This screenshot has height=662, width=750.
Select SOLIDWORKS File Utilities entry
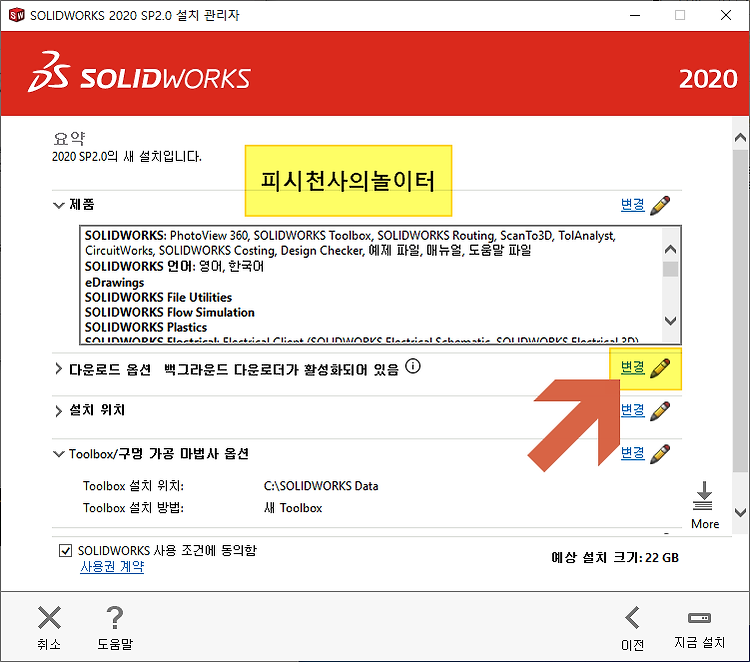point(158,298)
